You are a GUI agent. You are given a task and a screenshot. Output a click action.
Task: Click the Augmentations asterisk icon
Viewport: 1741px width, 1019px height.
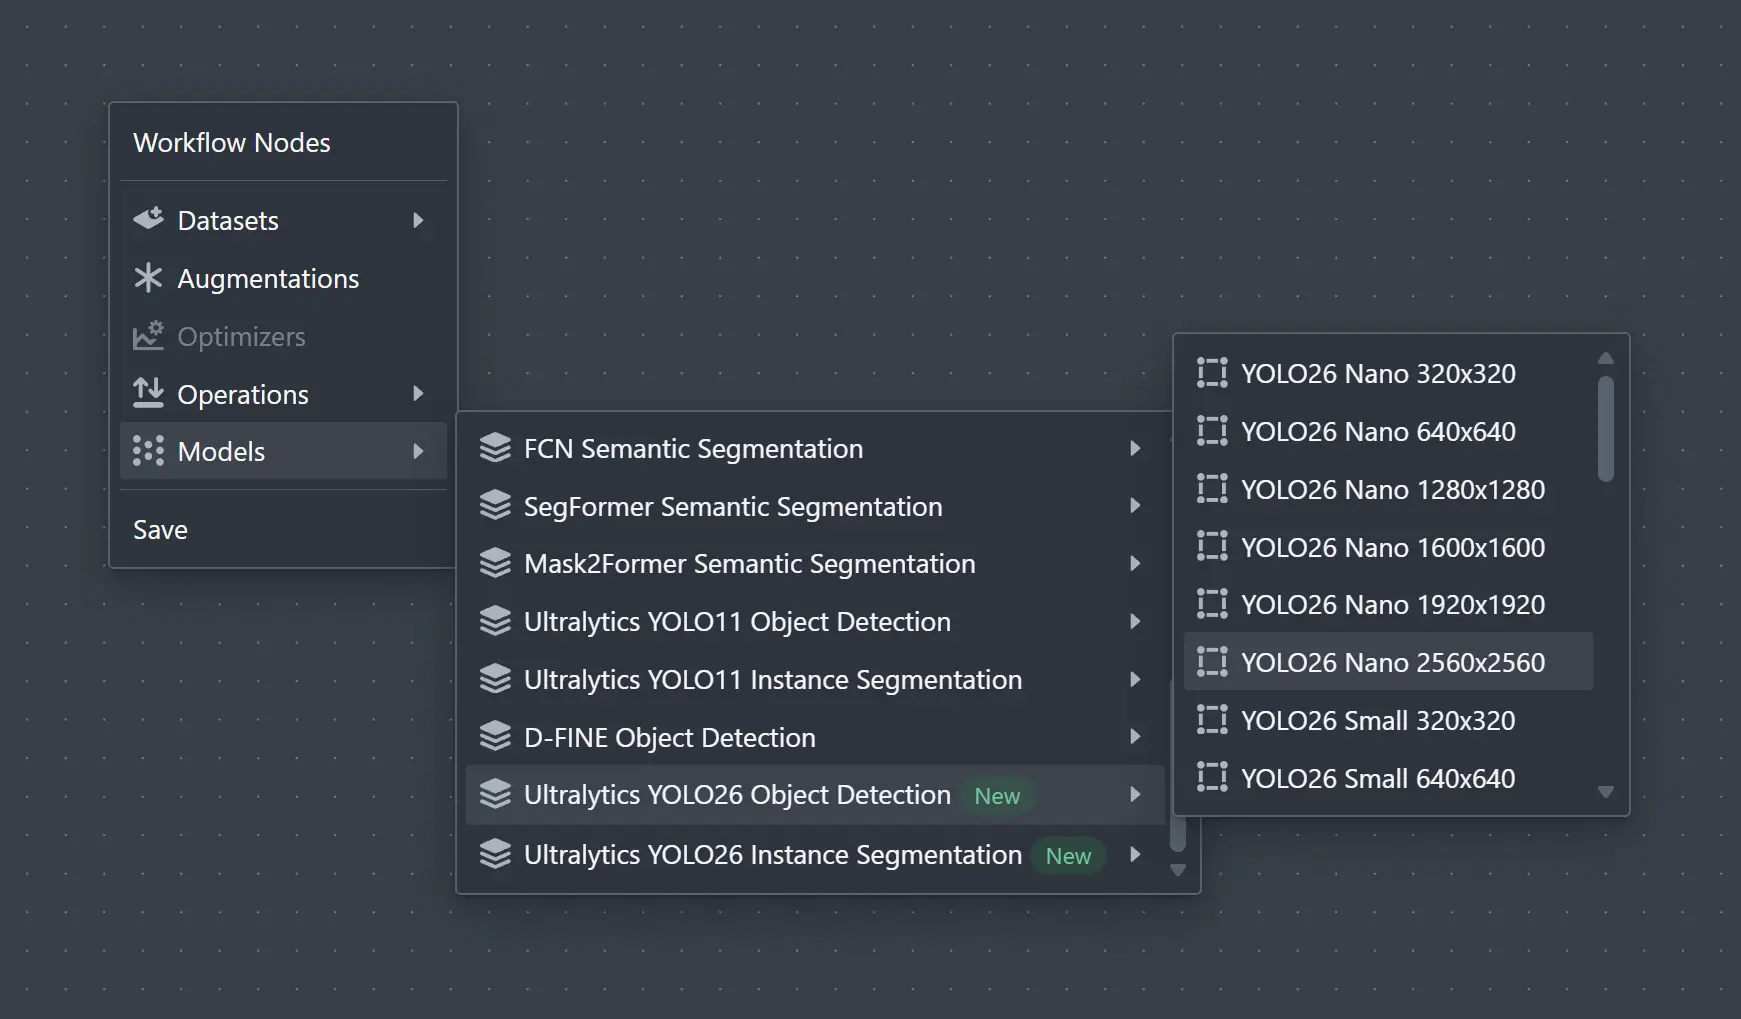(148, 278)
